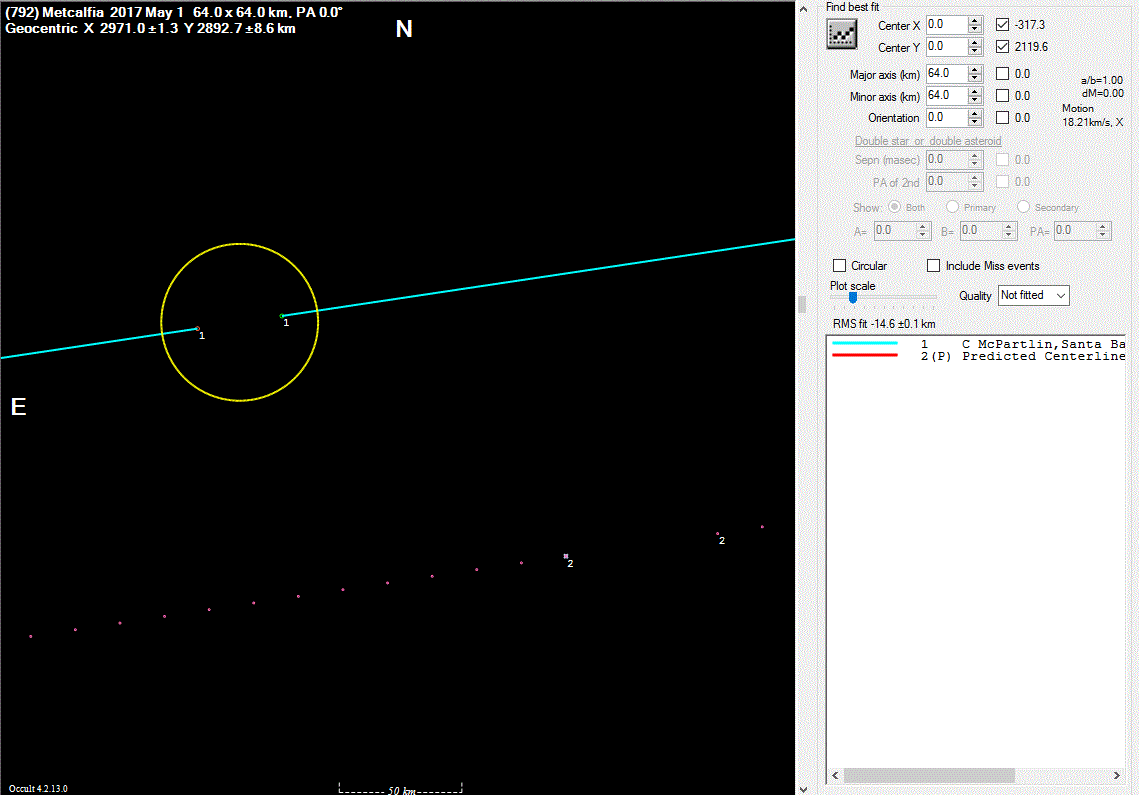Increase Center X with up spinner
The width and height of the screenshot is (1139, 795).
pos(975,20)
